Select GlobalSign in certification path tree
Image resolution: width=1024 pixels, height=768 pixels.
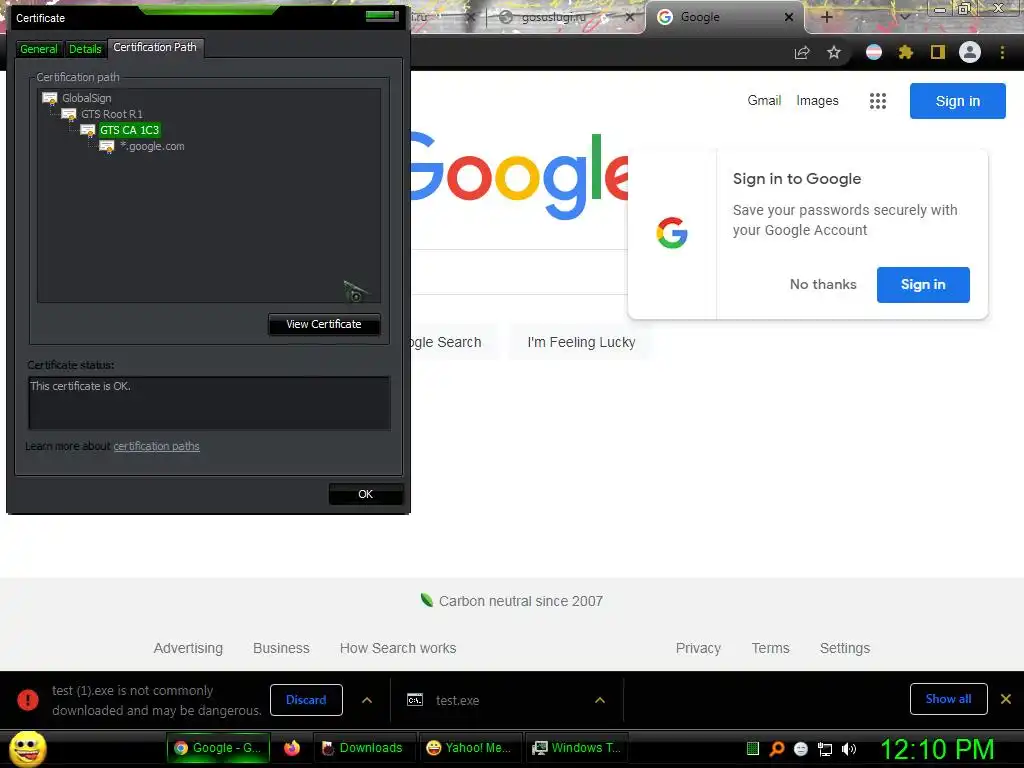pos(86,98)
